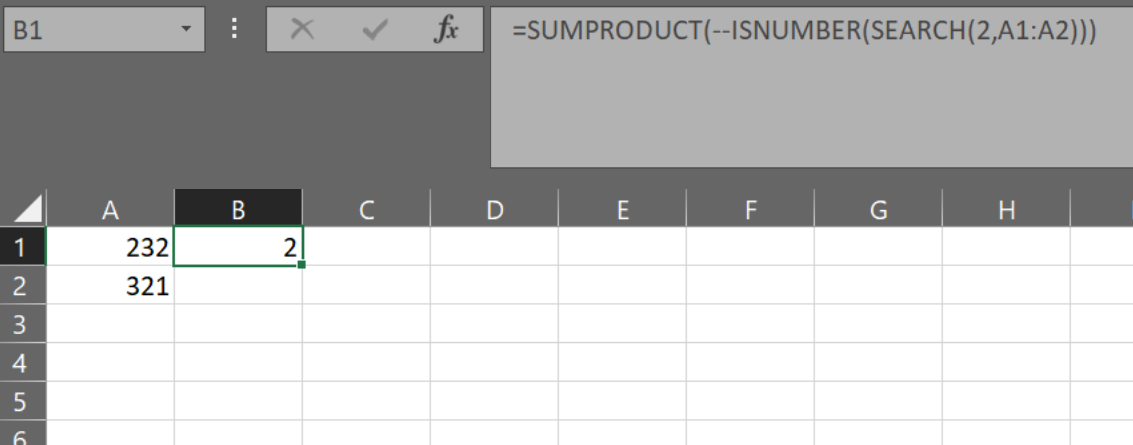Click the Select All corner triangle

click(29, 210)
